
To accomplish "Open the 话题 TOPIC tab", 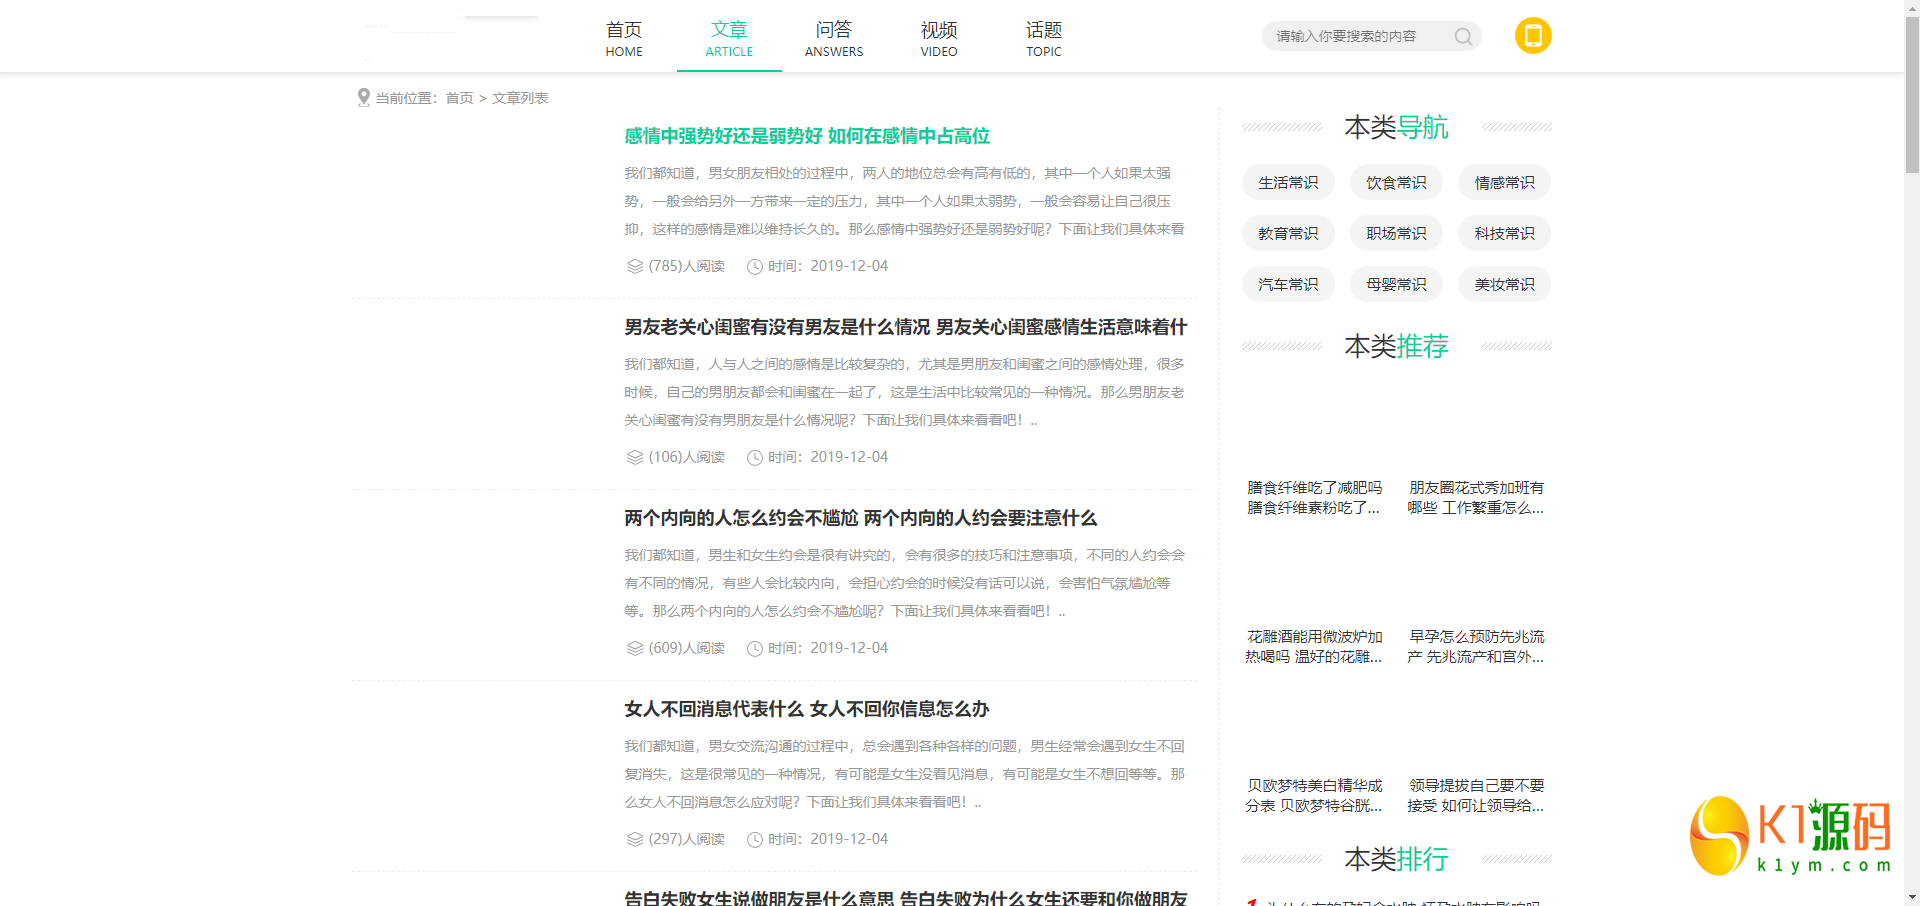I will click(x=1043, y=39).
